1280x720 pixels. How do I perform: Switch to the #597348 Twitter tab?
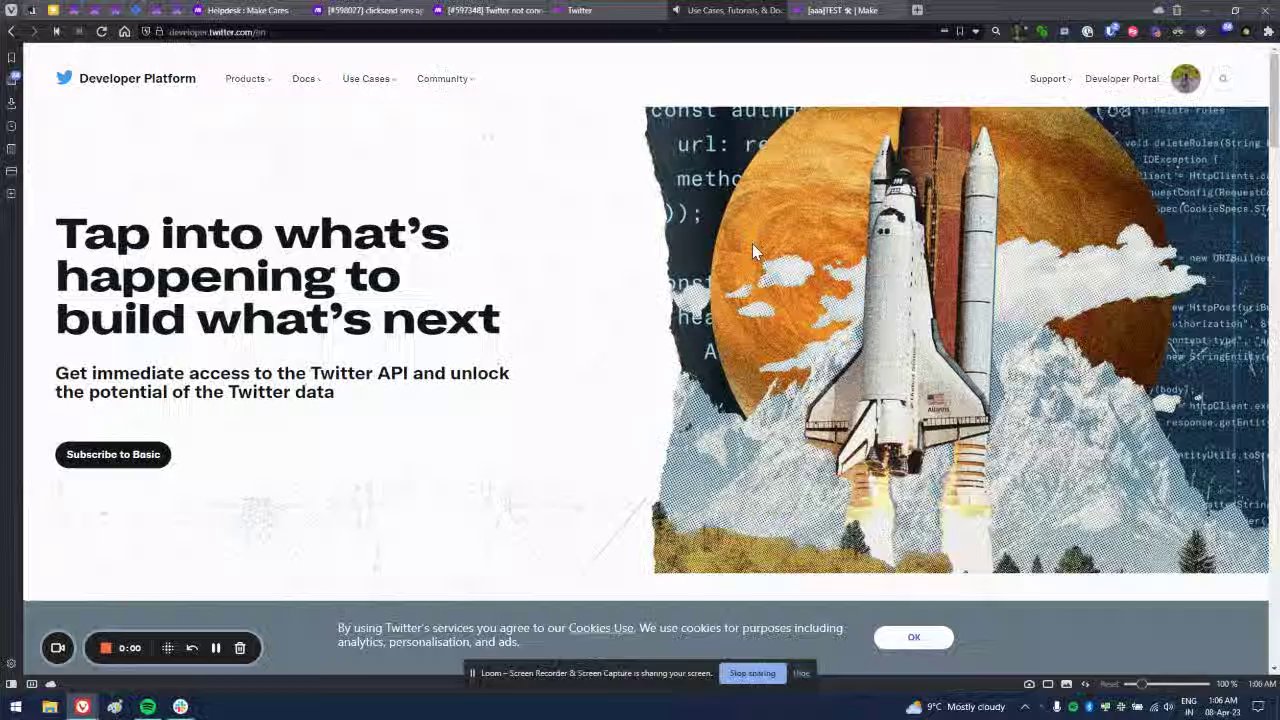(x=488, y=10)
